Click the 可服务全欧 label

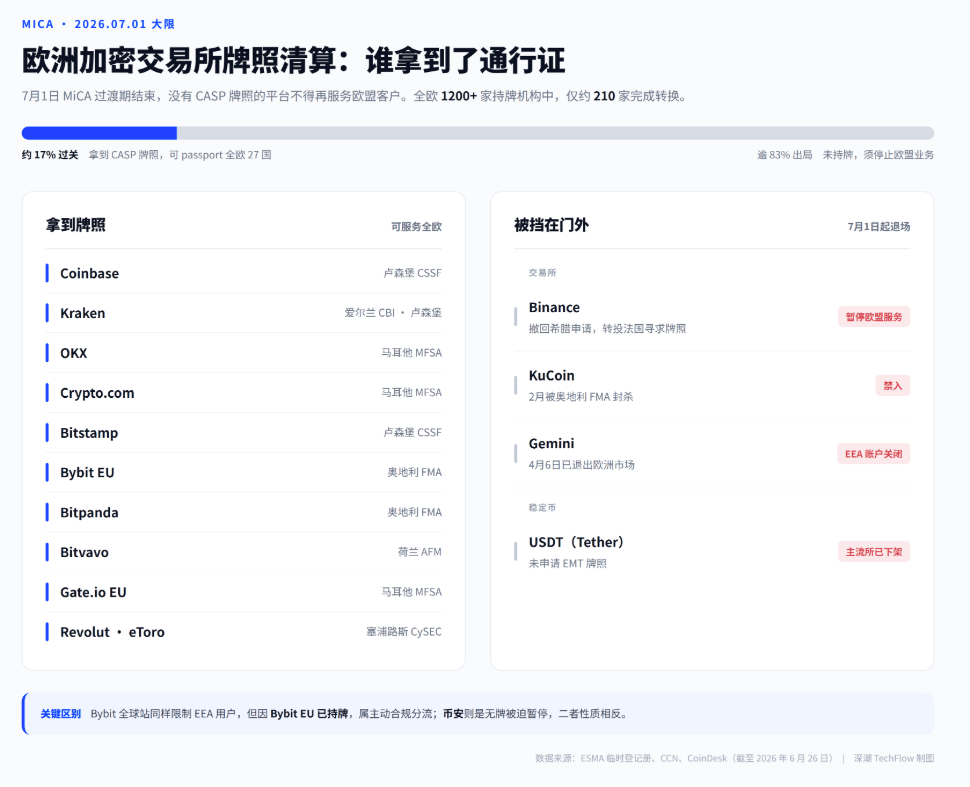416,226
